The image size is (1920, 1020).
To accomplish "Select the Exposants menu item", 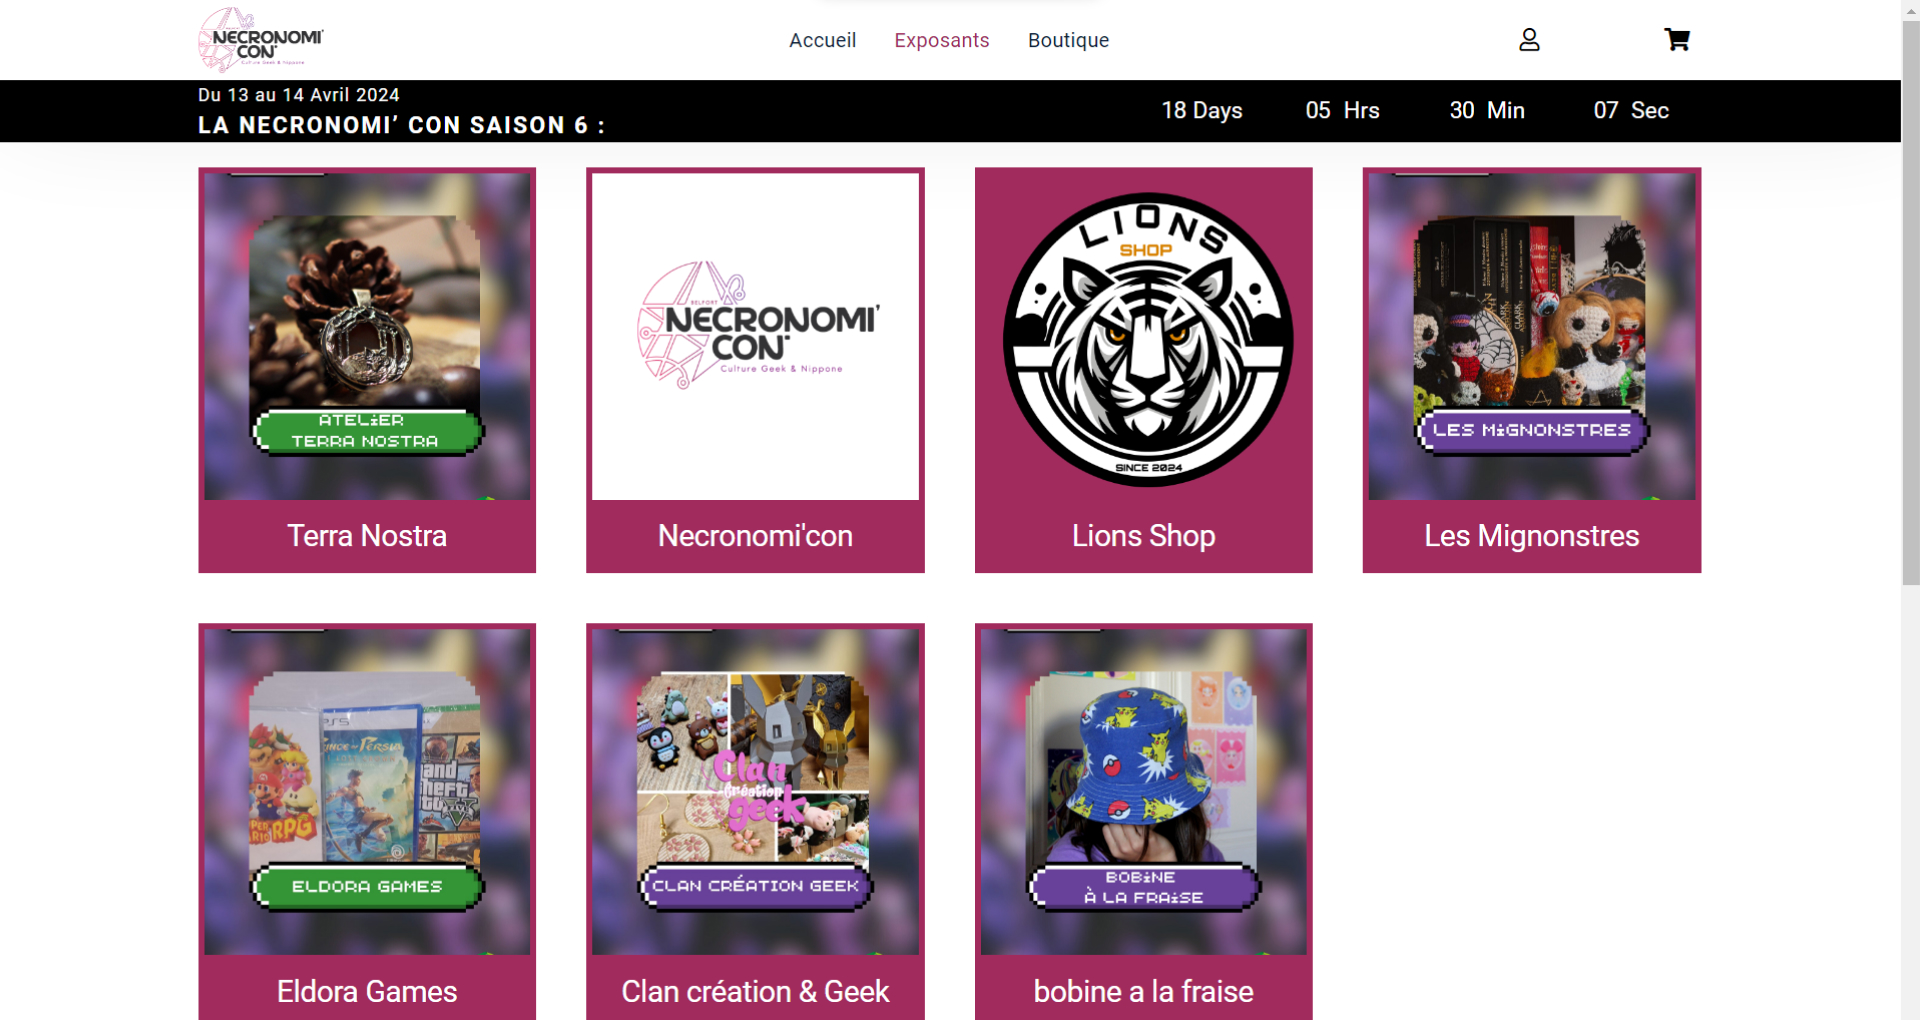I will (x=942, y=40).
